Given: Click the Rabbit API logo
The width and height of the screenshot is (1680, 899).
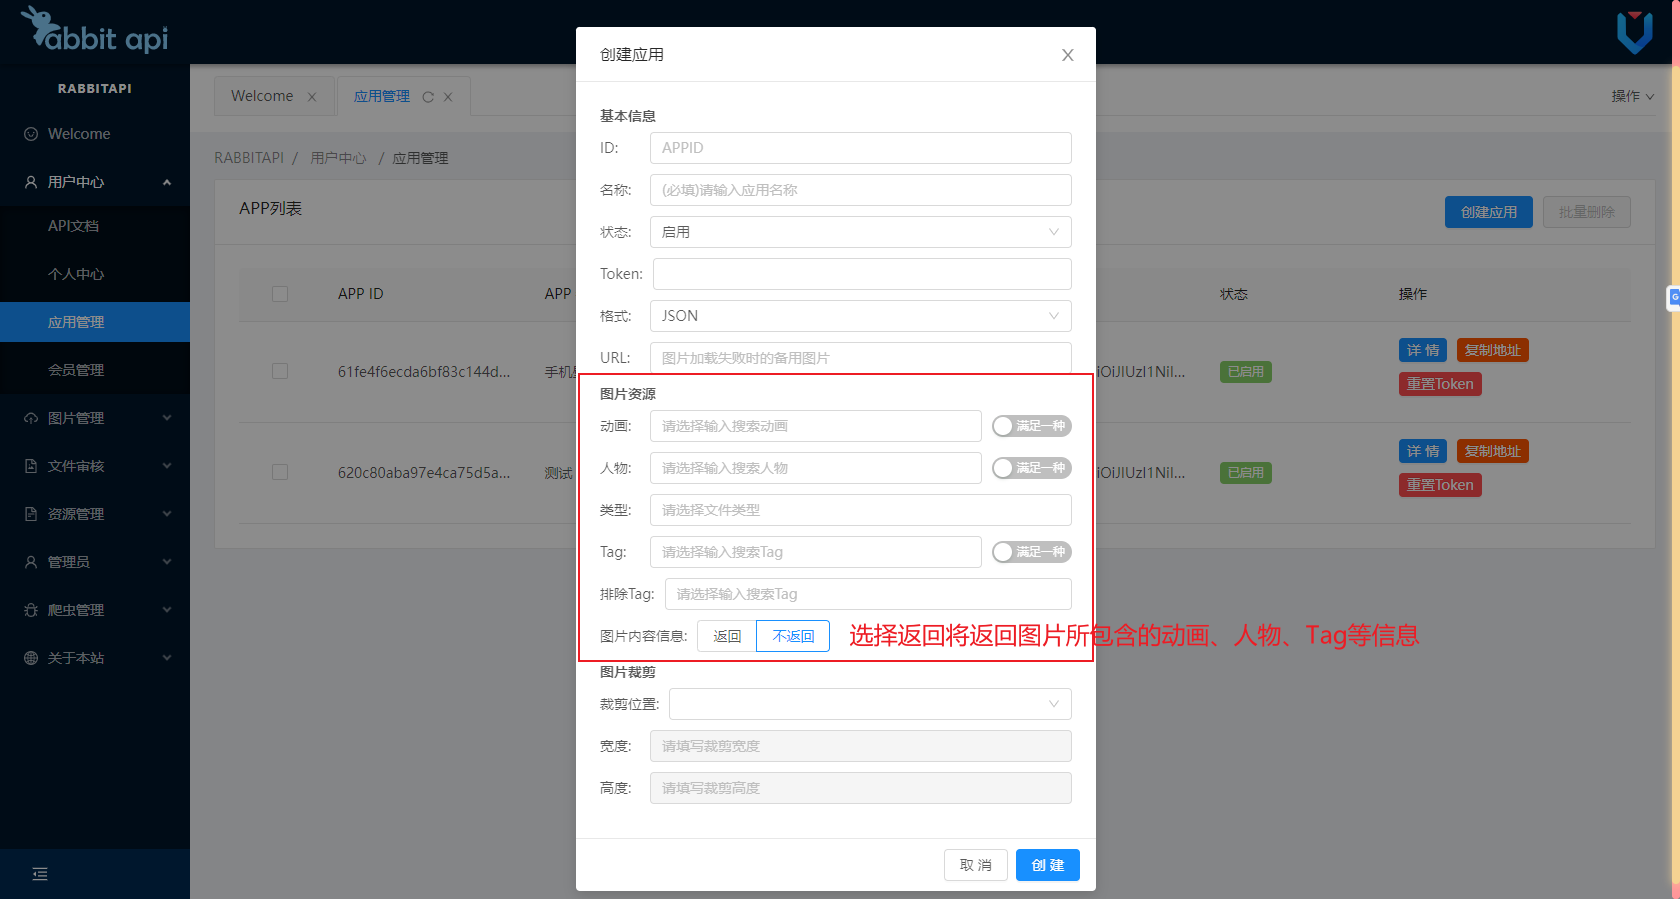Looking at the screenshot, I should [95, 29].
